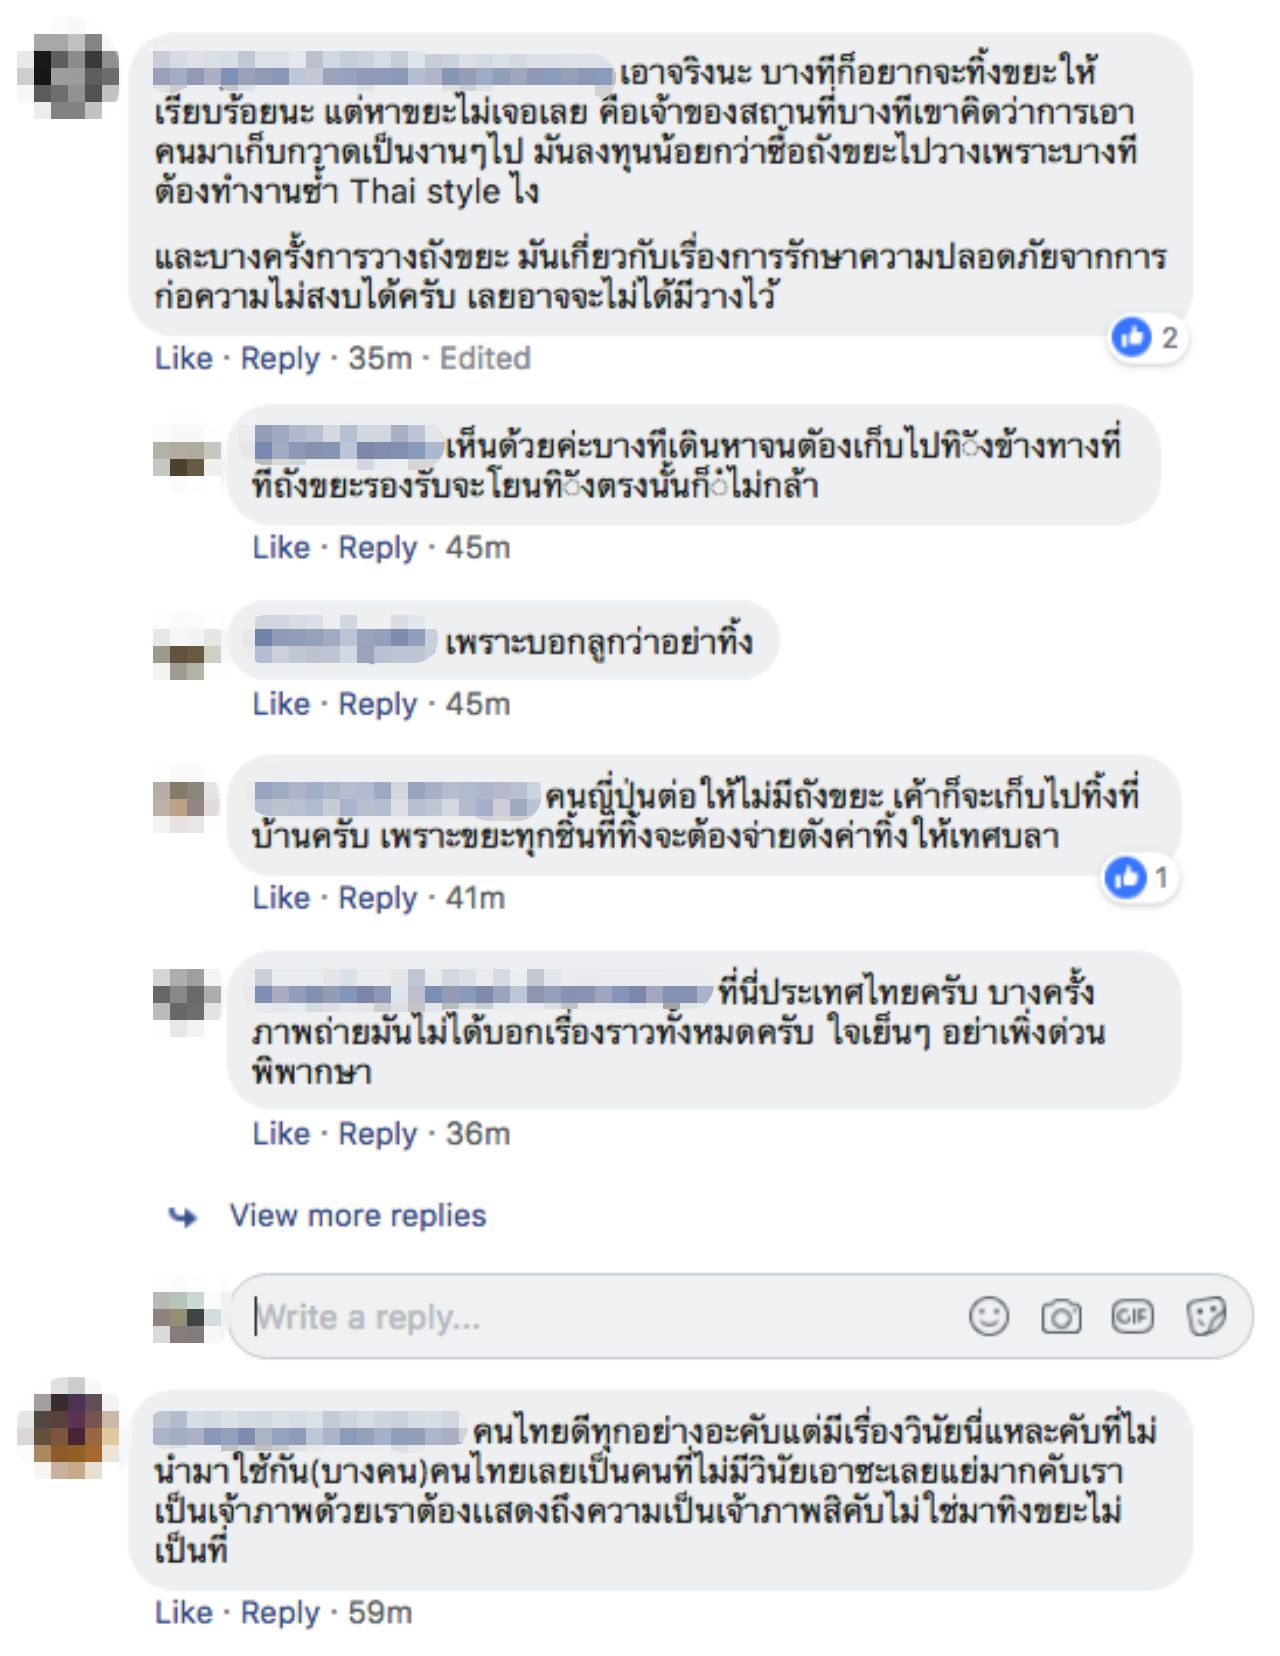Like the first reply posted 45m ago
The height and width of the screenshot is (1656, 1280).
tap(281, 547)
